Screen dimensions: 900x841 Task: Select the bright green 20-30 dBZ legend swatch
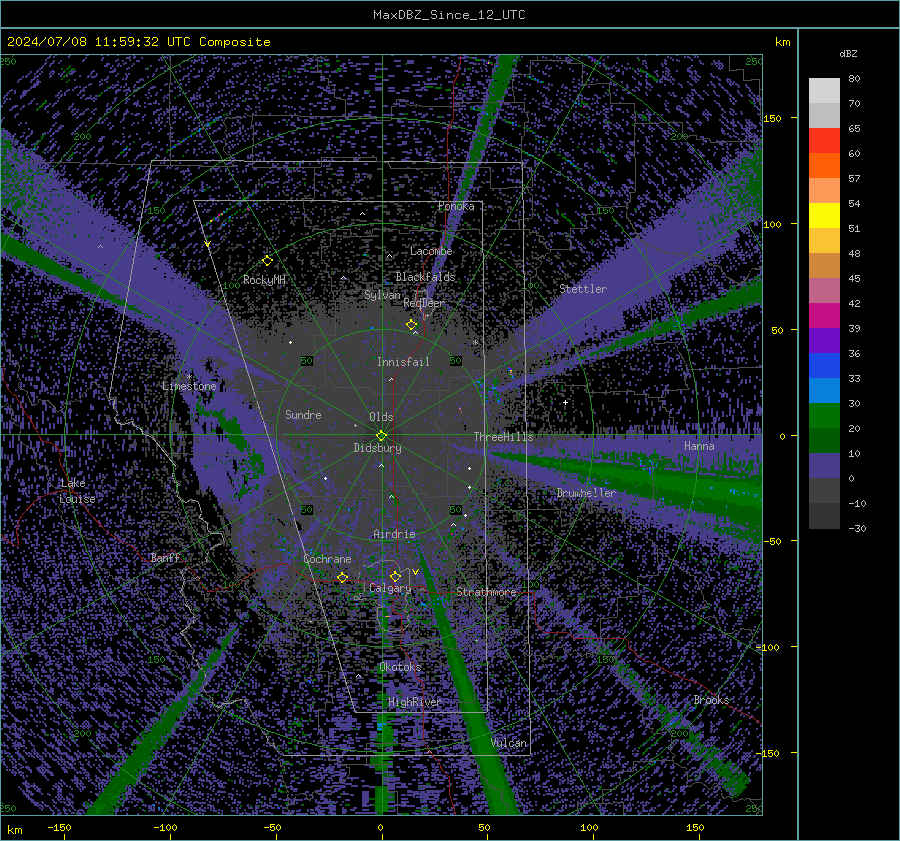pos(824,416)
